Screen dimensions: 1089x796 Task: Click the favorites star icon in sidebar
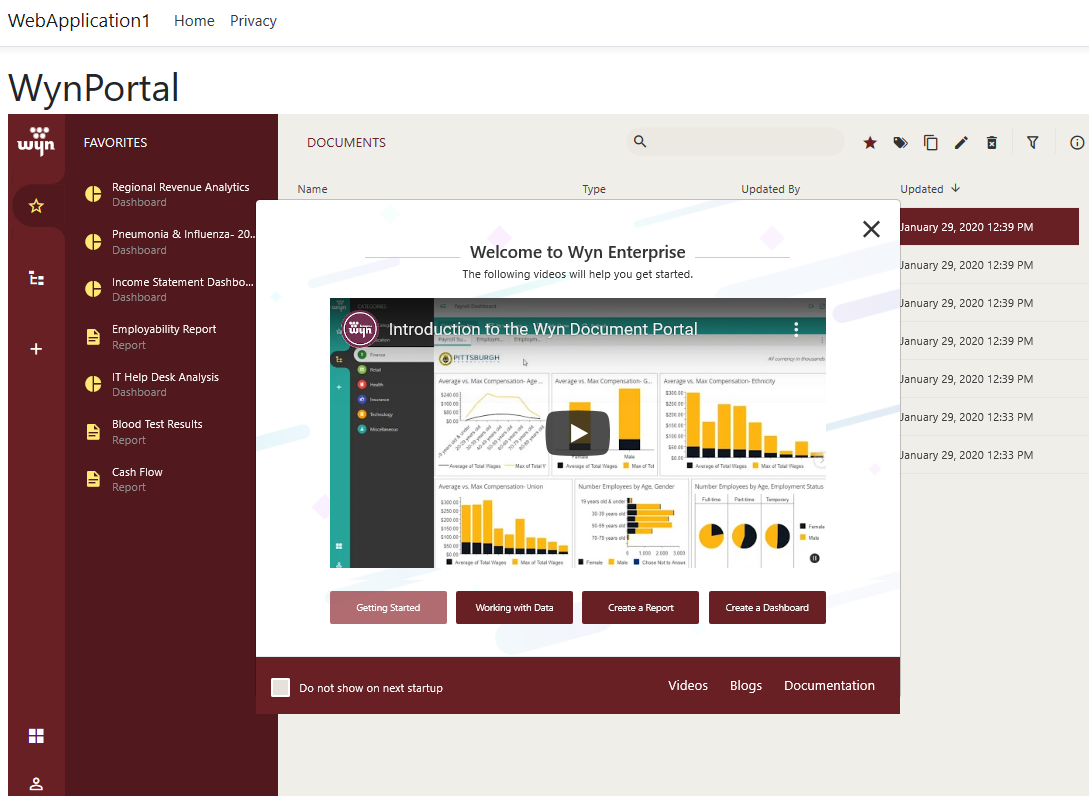click(x=36, y=206)
